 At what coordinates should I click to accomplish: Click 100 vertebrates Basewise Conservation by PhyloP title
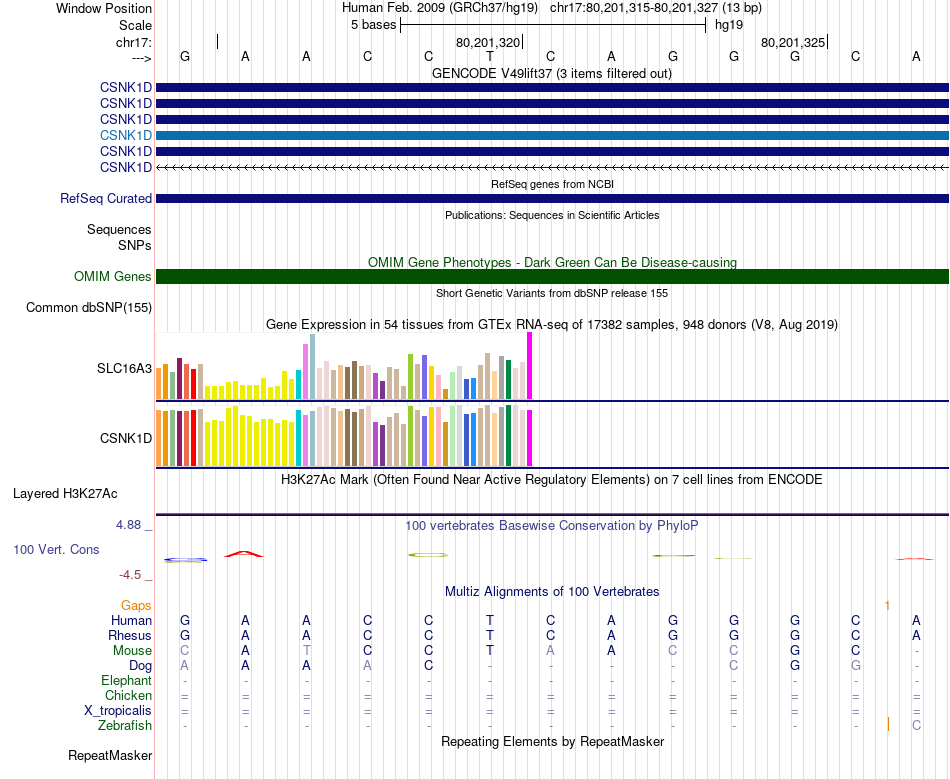point(552,526)
